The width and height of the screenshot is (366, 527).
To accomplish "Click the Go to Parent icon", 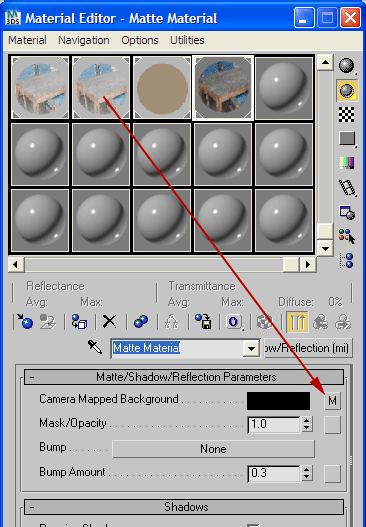I will point(320,322).
